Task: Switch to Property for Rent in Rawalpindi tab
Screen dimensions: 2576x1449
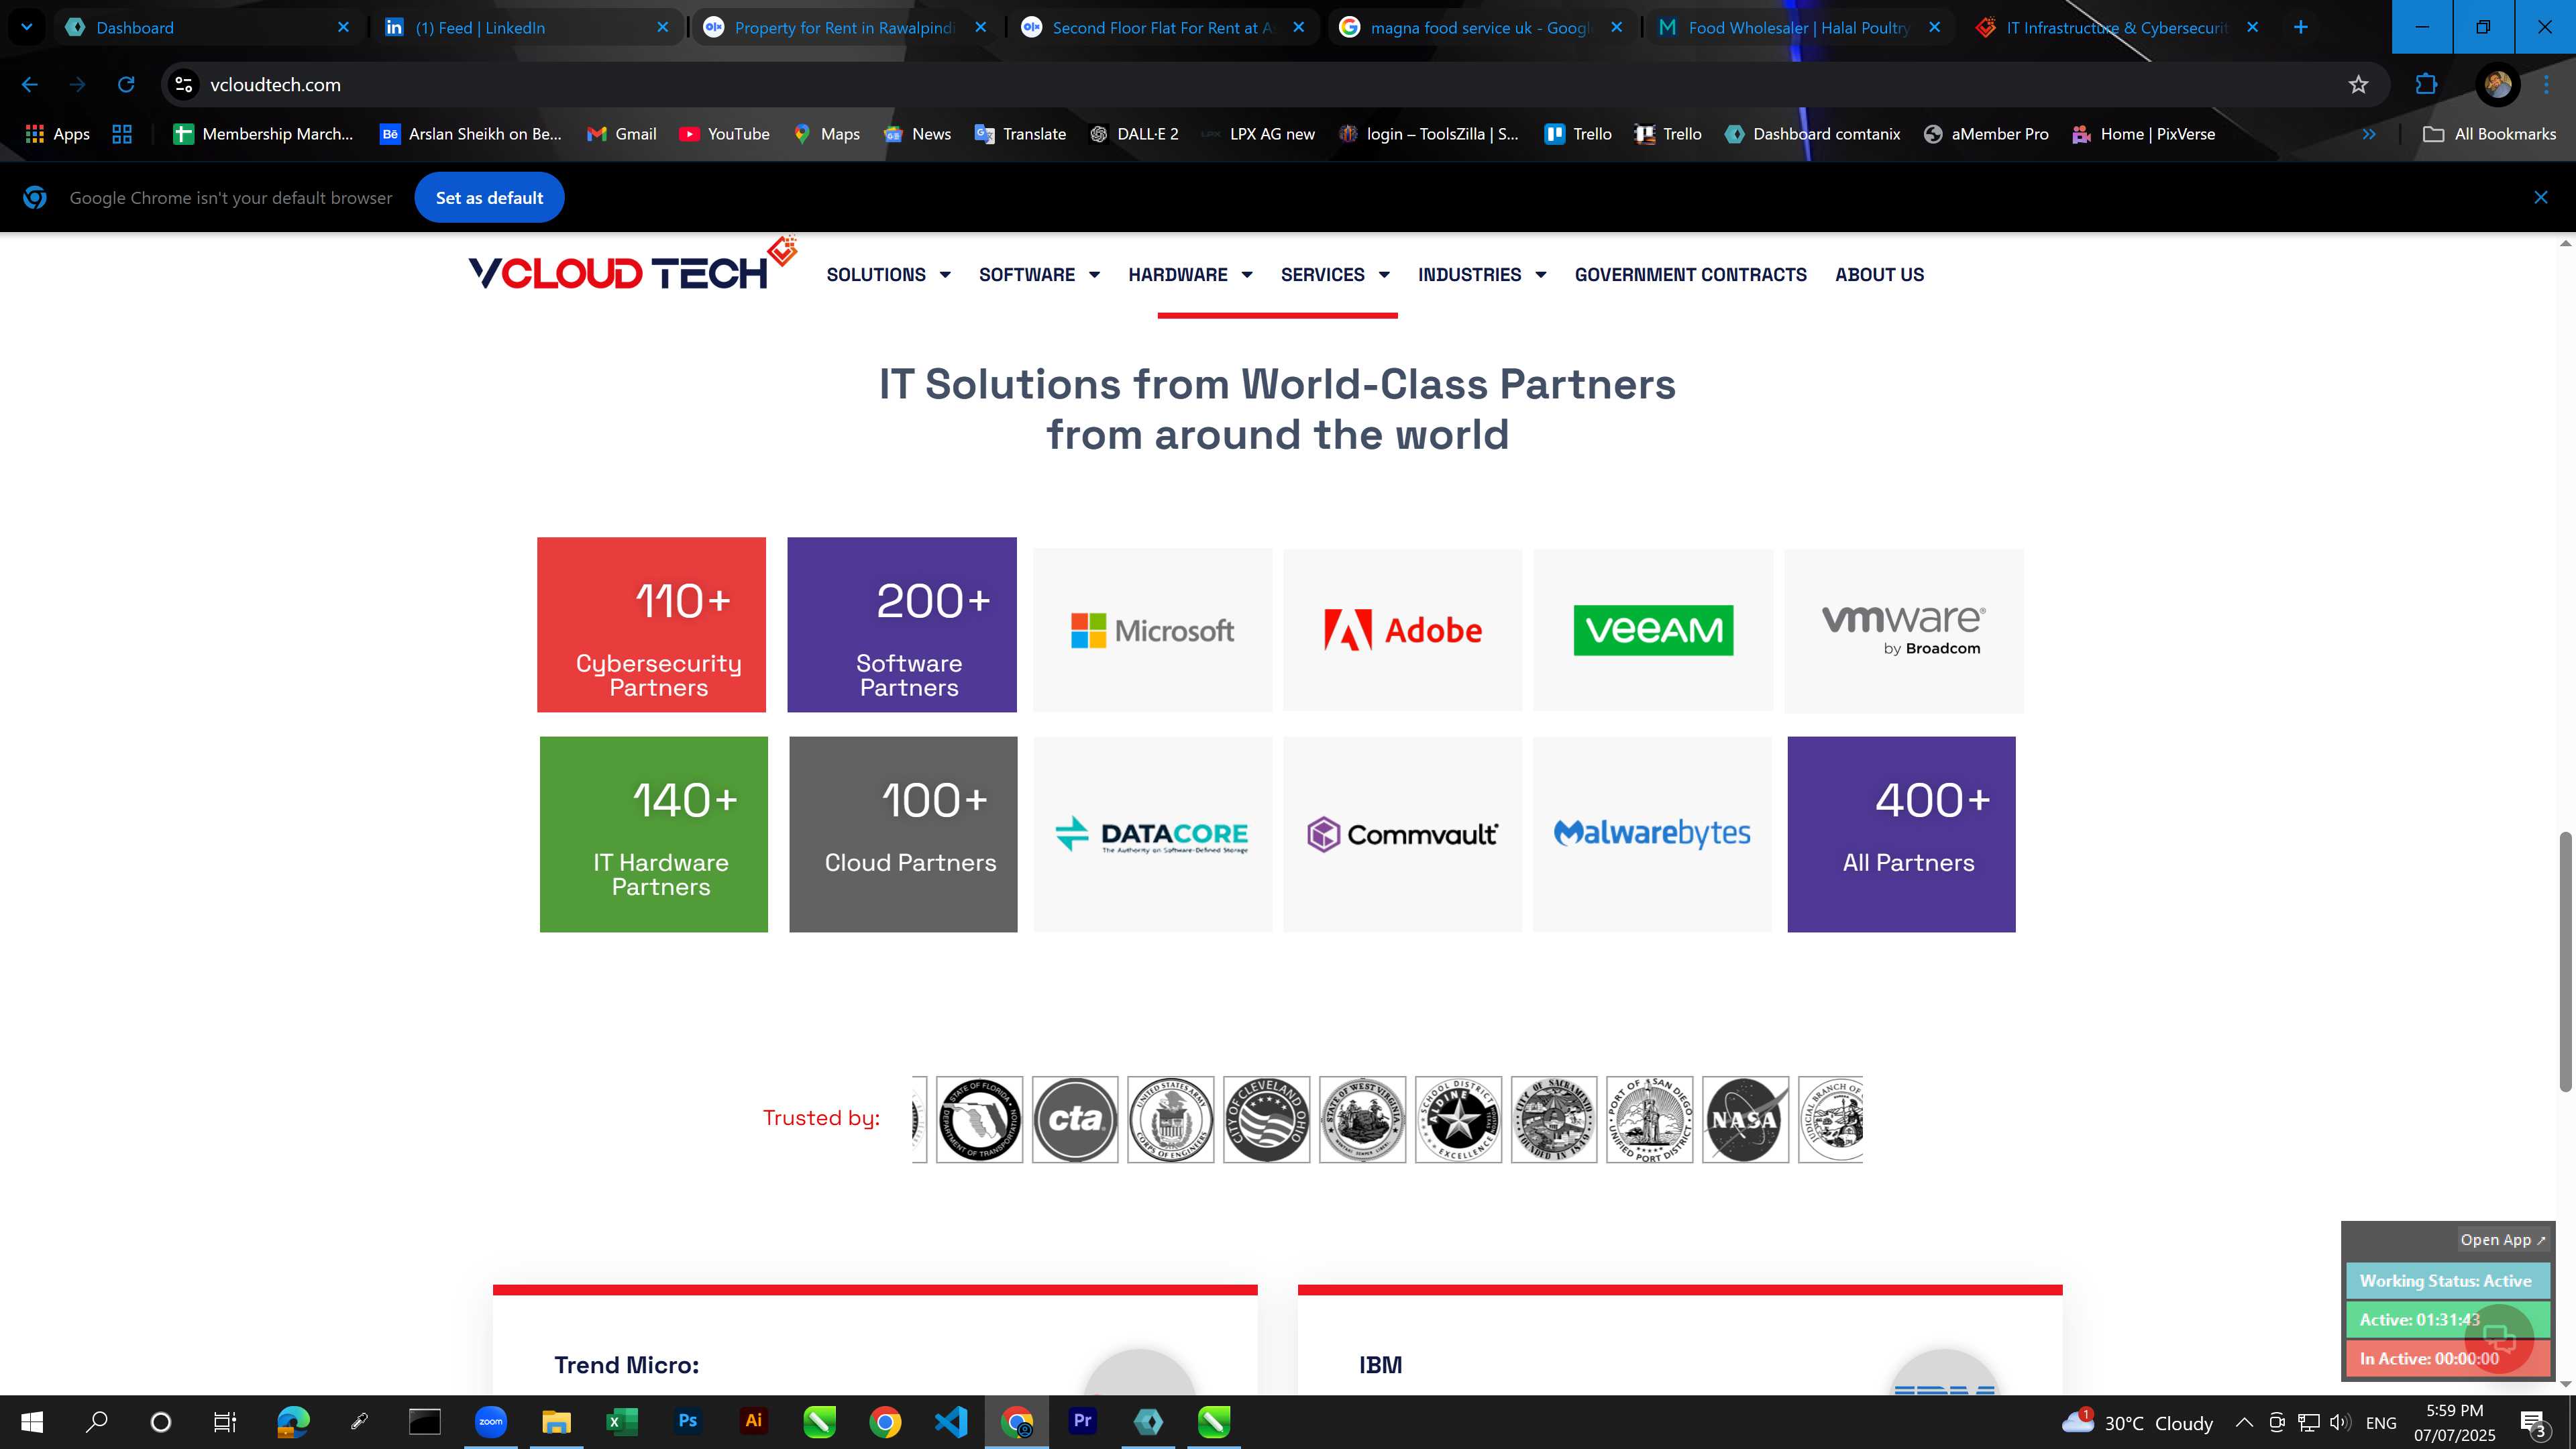Action: (x=846, y=27)
